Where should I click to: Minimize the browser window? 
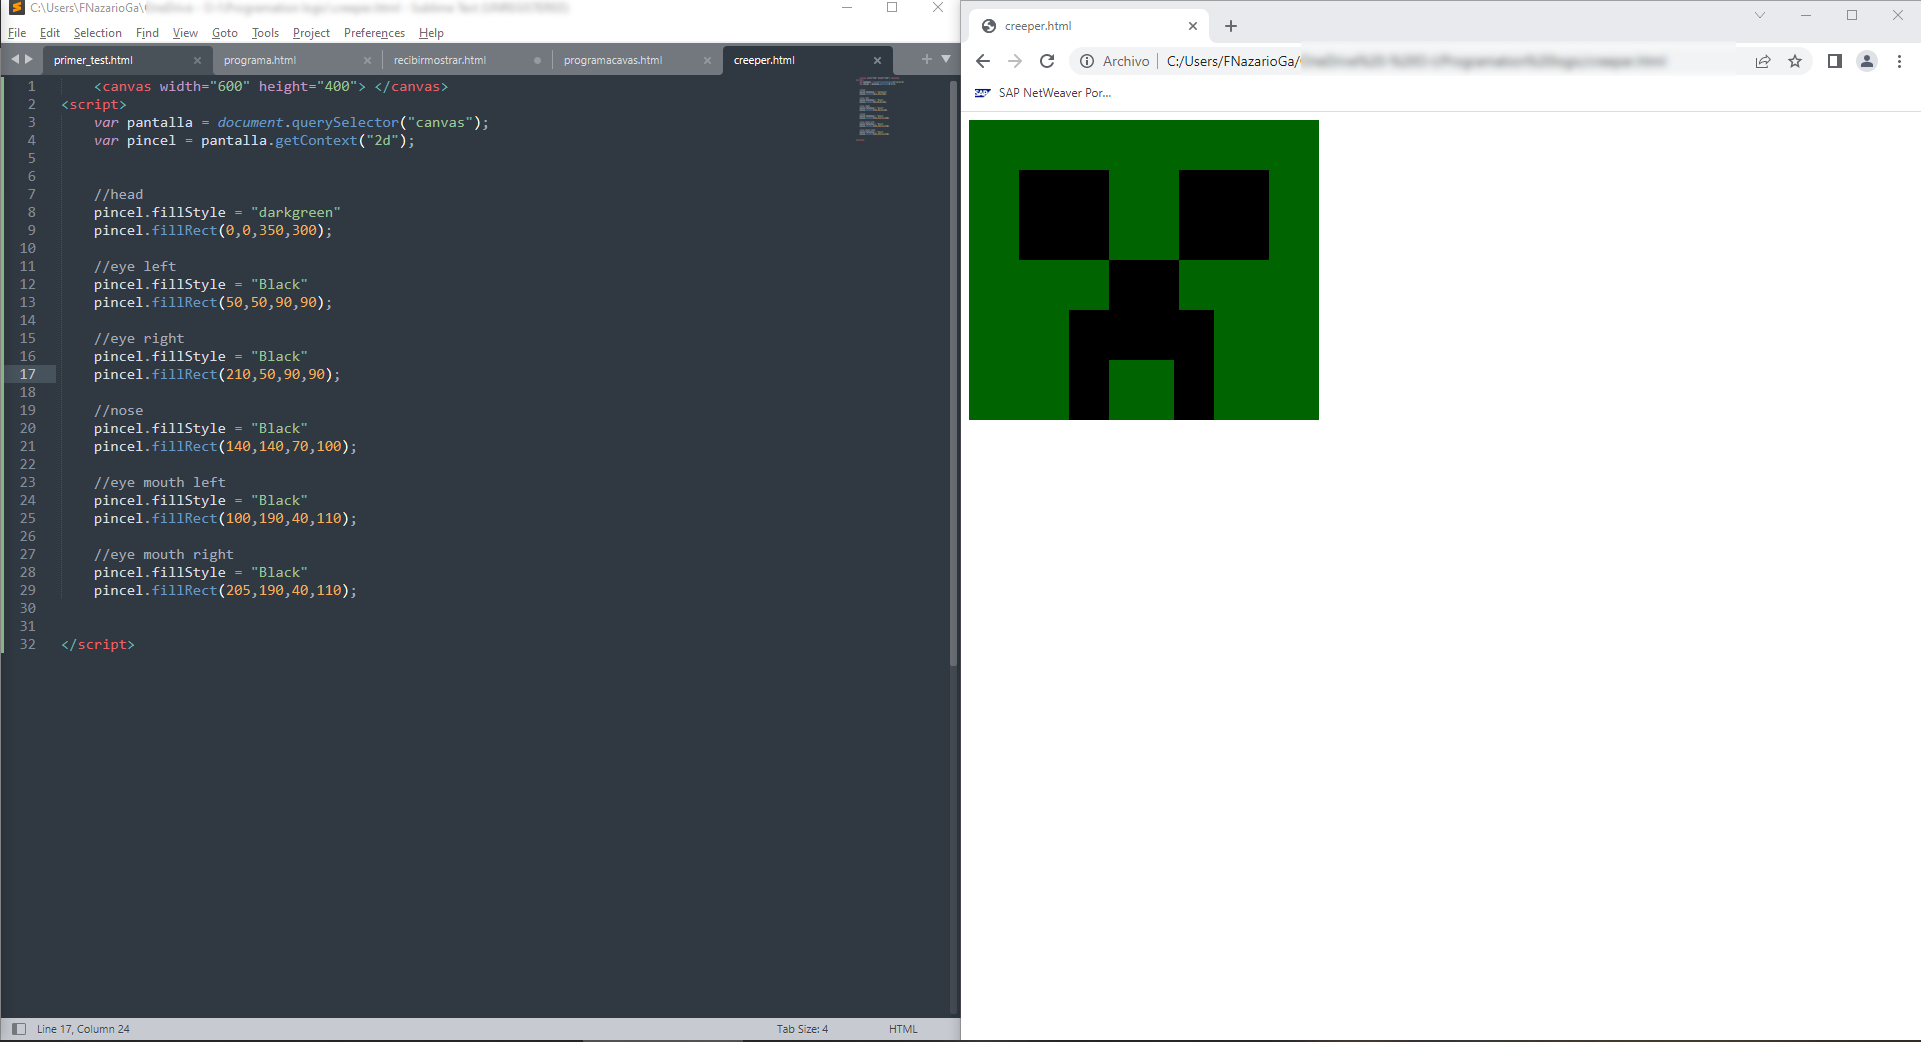tap(1806, 15)
